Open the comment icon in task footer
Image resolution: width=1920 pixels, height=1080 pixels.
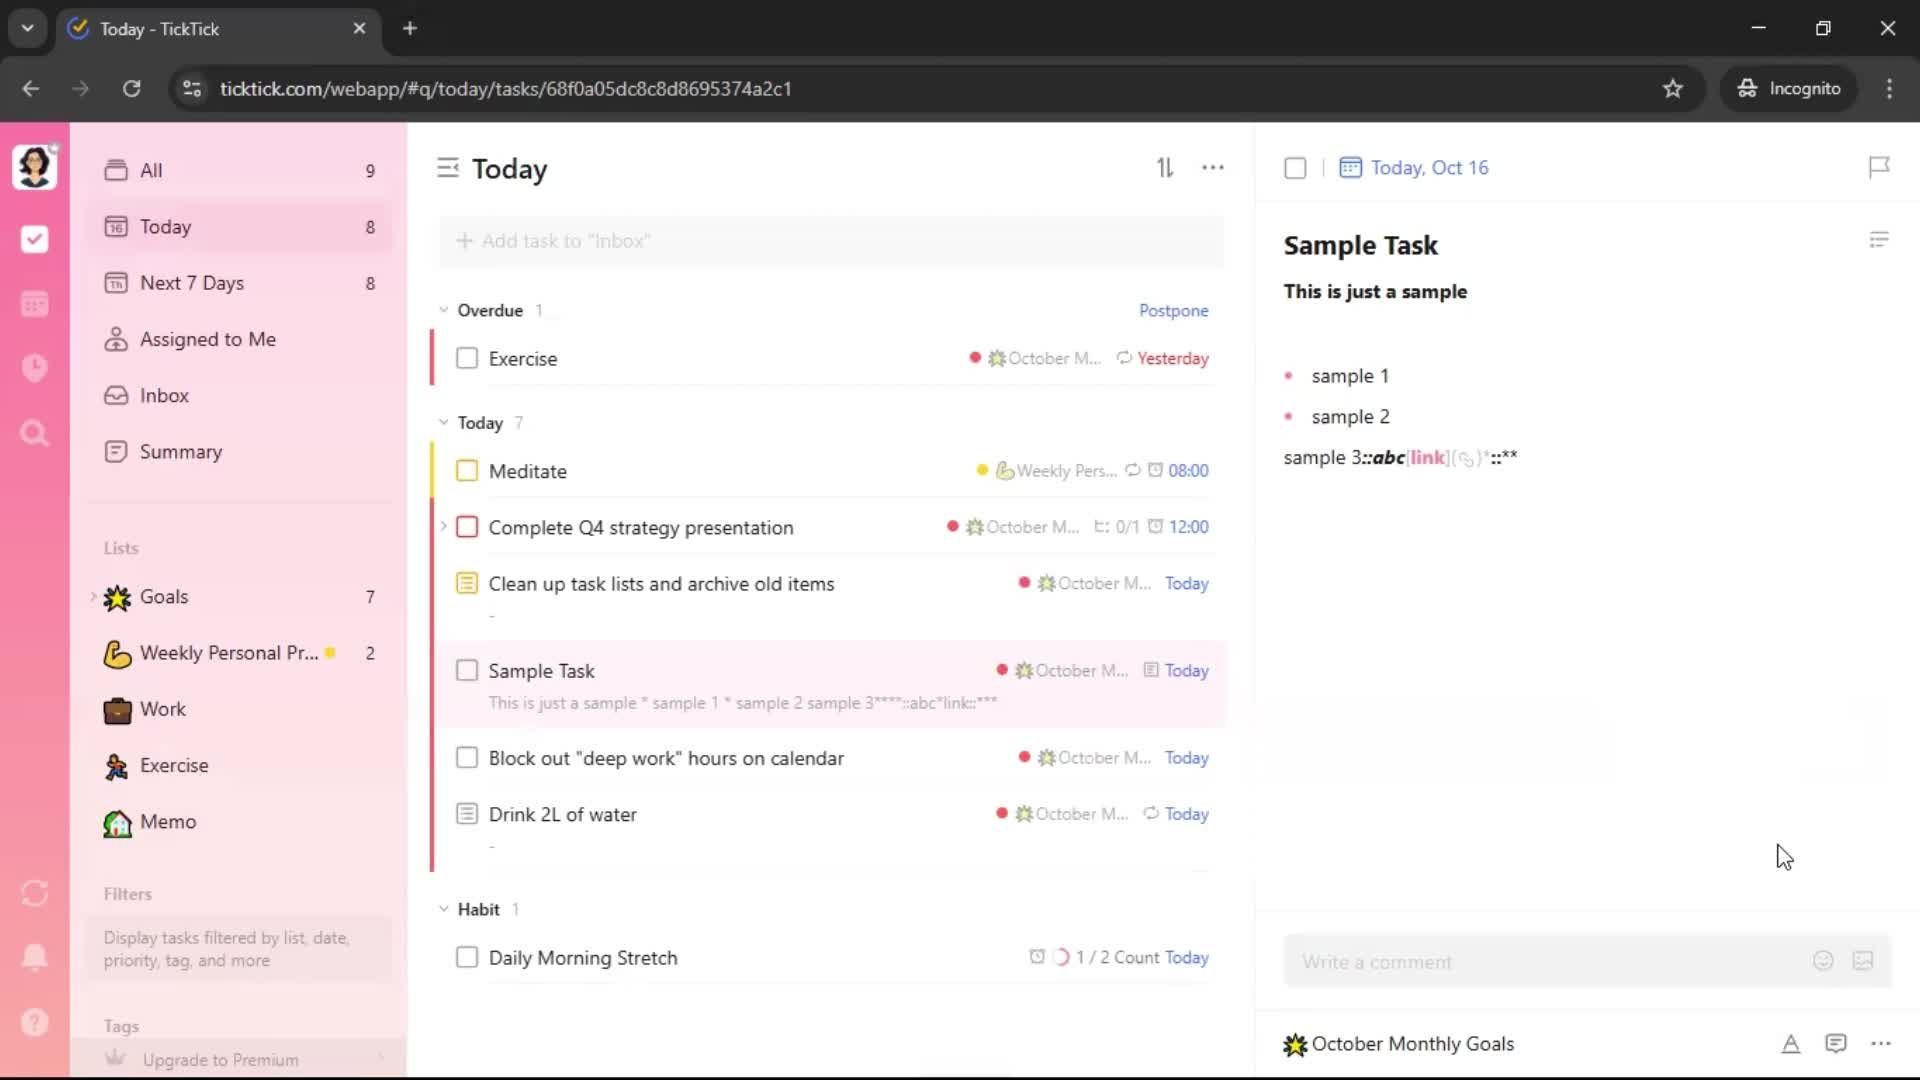pyautogui.click(x=1835, y=1044)
